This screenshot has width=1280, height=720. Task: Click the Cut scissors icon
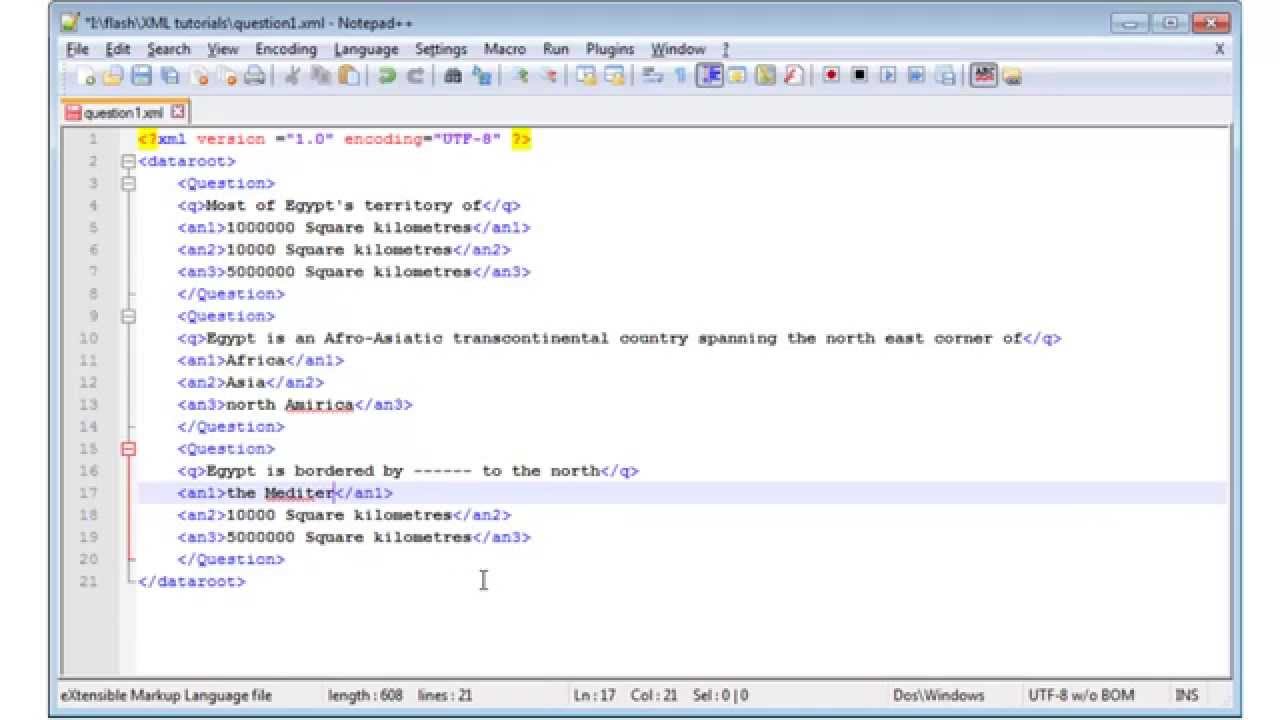click(x=292, y=76)
